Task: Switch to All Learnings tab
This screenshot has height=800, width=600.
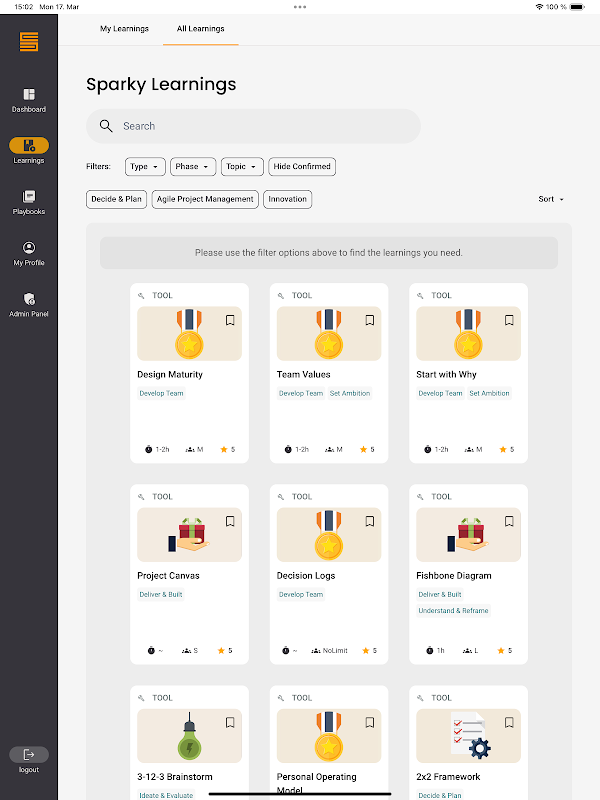Action: 201,29
